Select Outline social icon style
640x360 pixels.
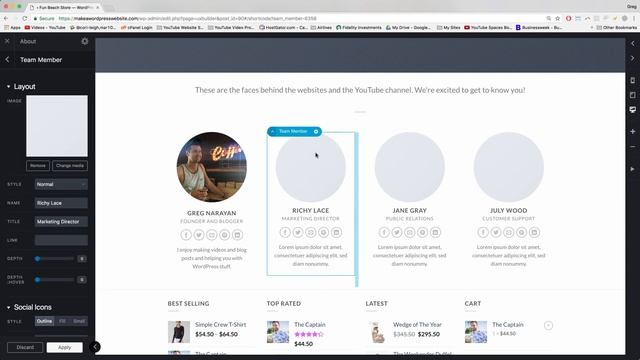tap(44, 321)
